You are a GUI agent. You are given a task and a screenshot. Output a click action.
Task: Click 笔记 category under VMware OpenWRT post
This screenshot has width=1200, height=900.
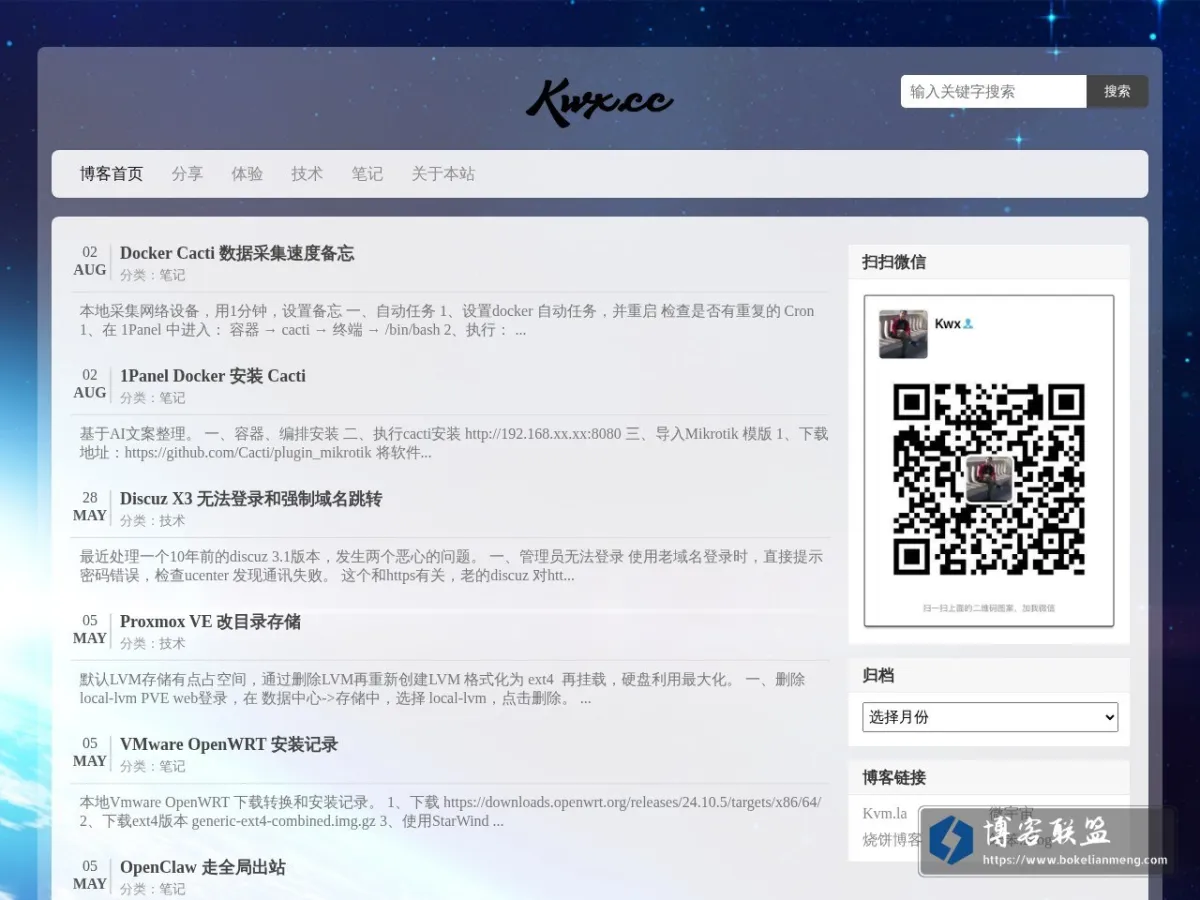172,767
